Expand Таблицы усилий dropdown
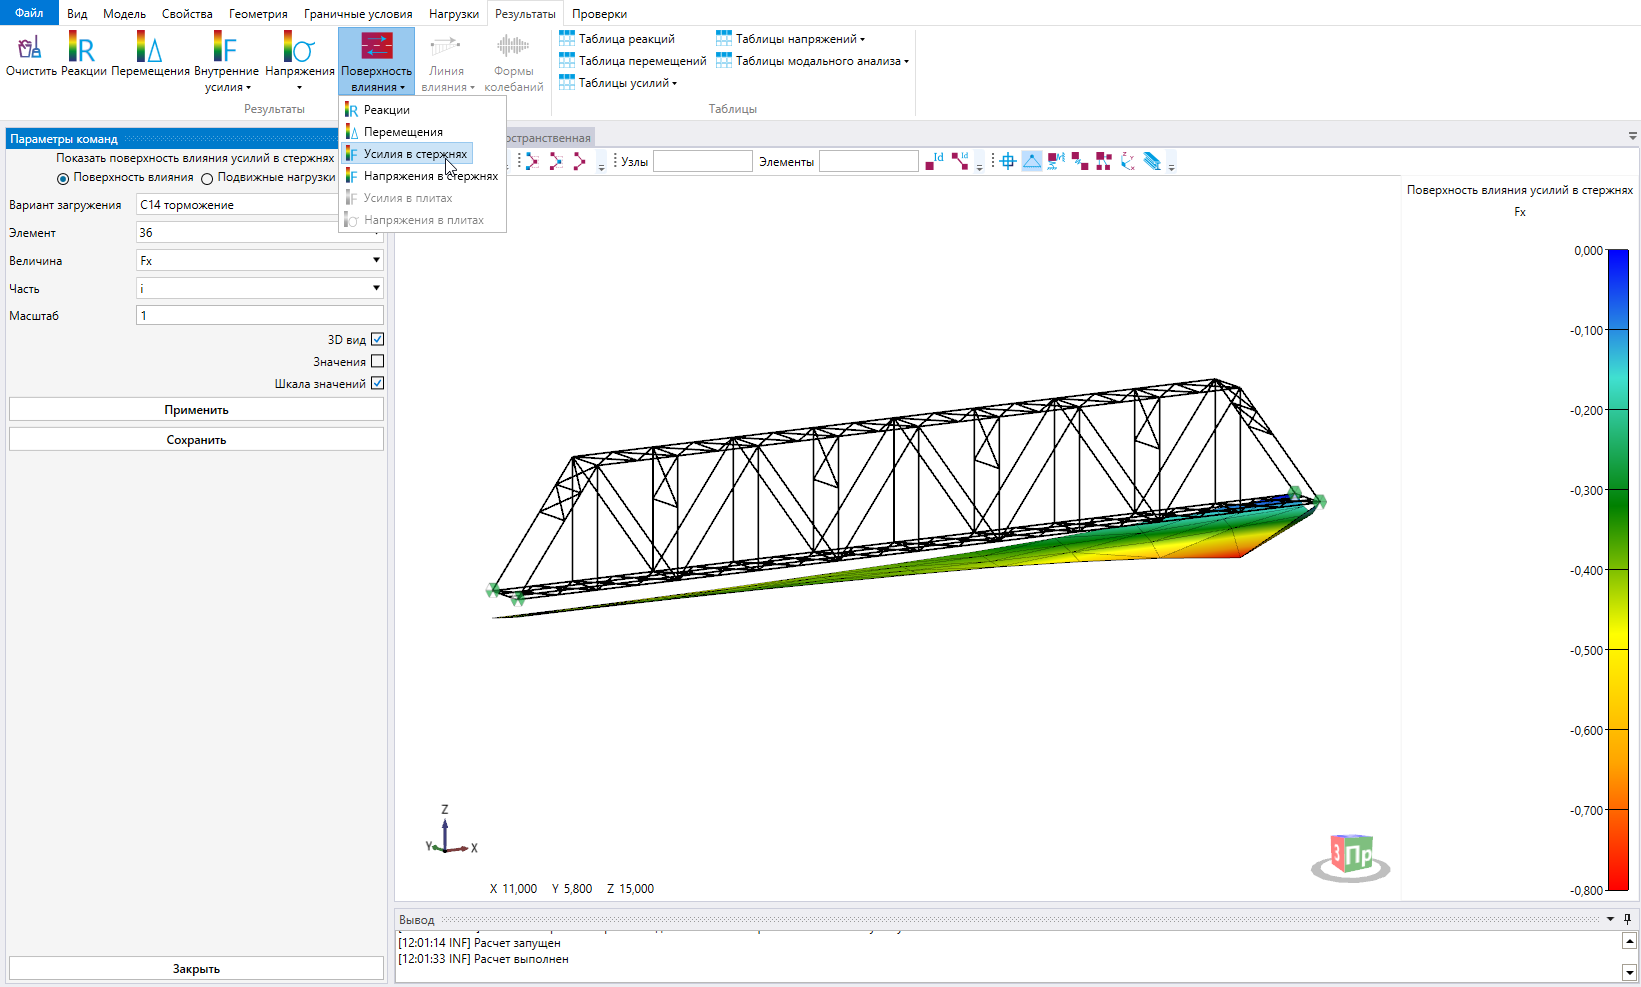The width and height of the screenshot is (1641, 987). coord(618,83)
